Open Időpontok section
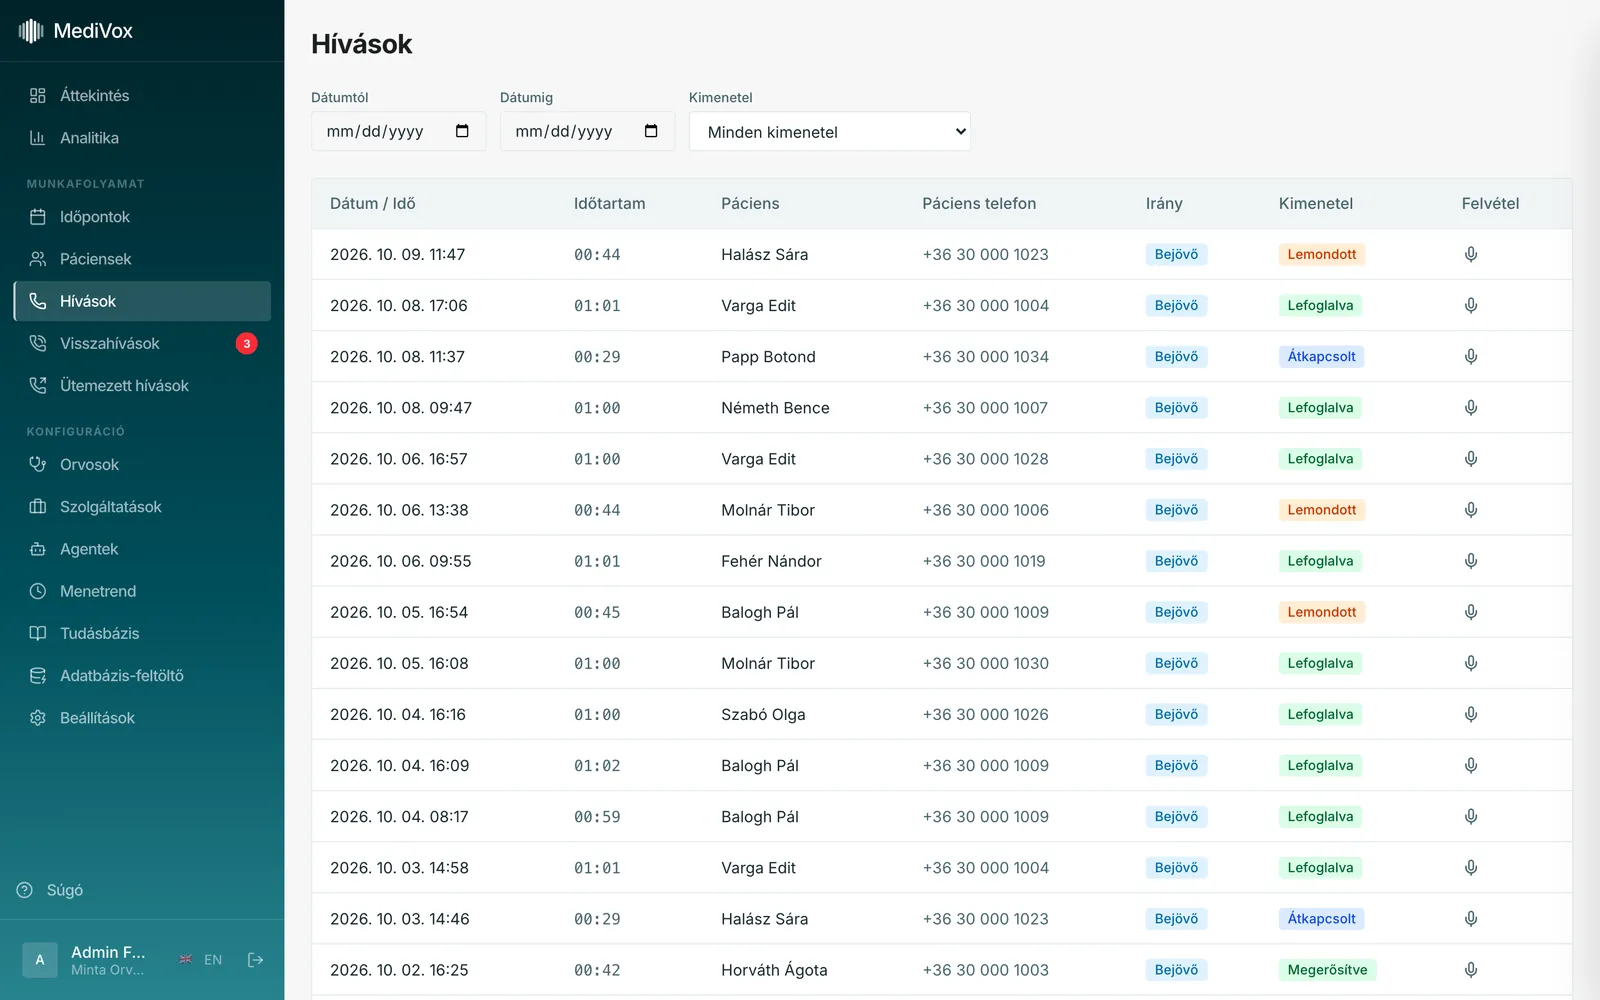Screen dimensions: 1600x1000 point(142,217)
